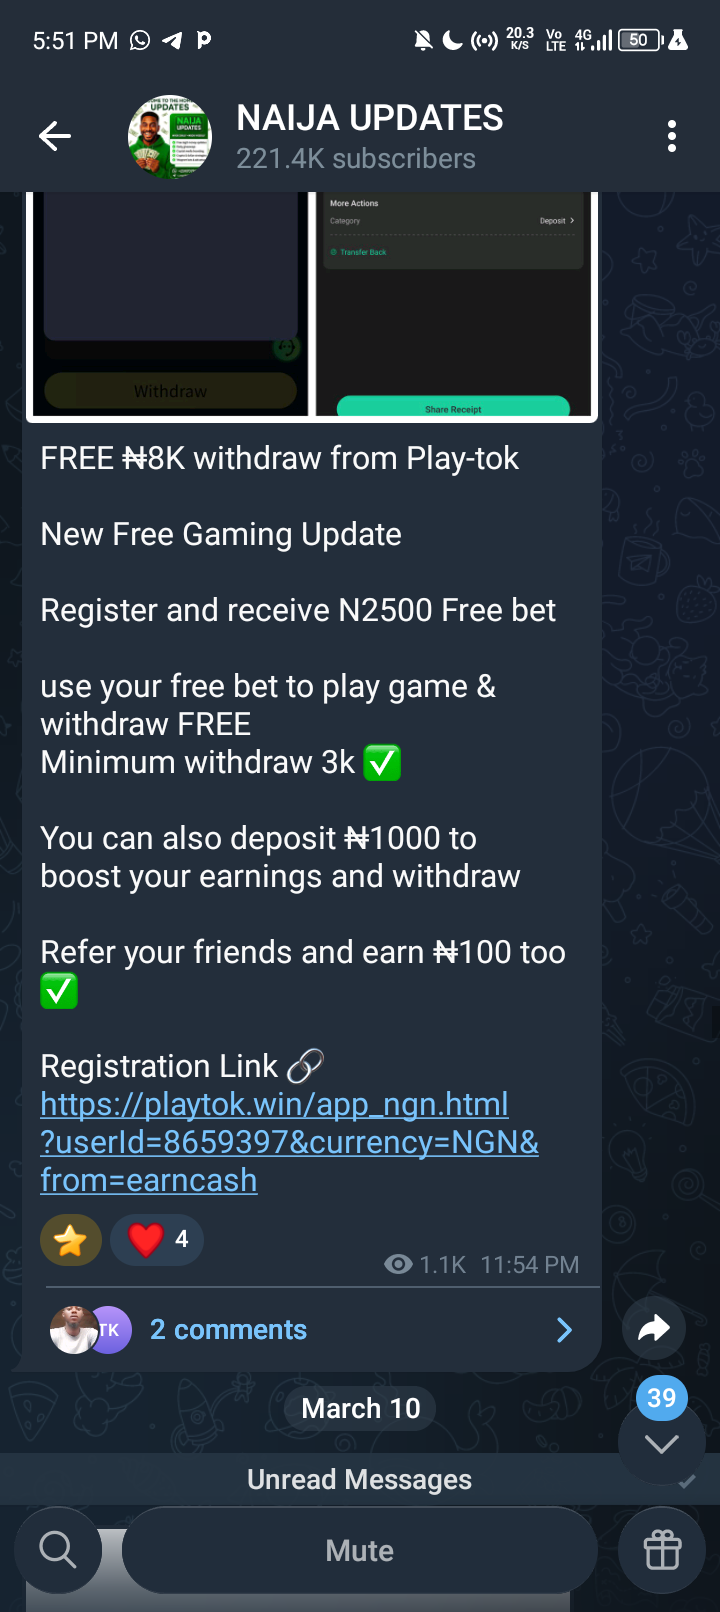
Task: Expand comments with the right chevron
Action: [565, 1329]
